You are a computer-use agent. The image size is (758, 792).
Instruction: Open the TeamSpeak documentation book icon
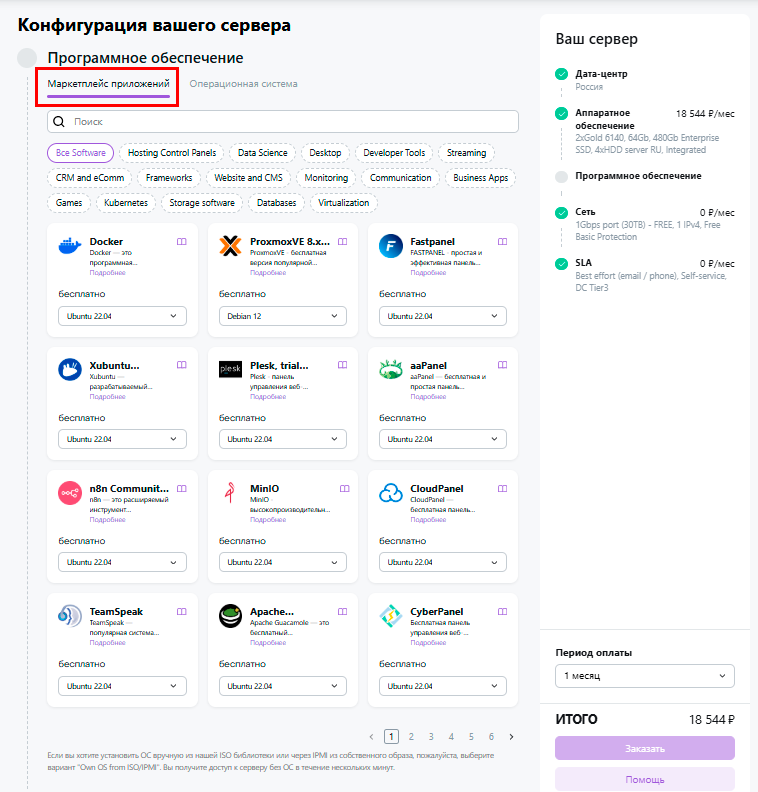pos(182,612)
